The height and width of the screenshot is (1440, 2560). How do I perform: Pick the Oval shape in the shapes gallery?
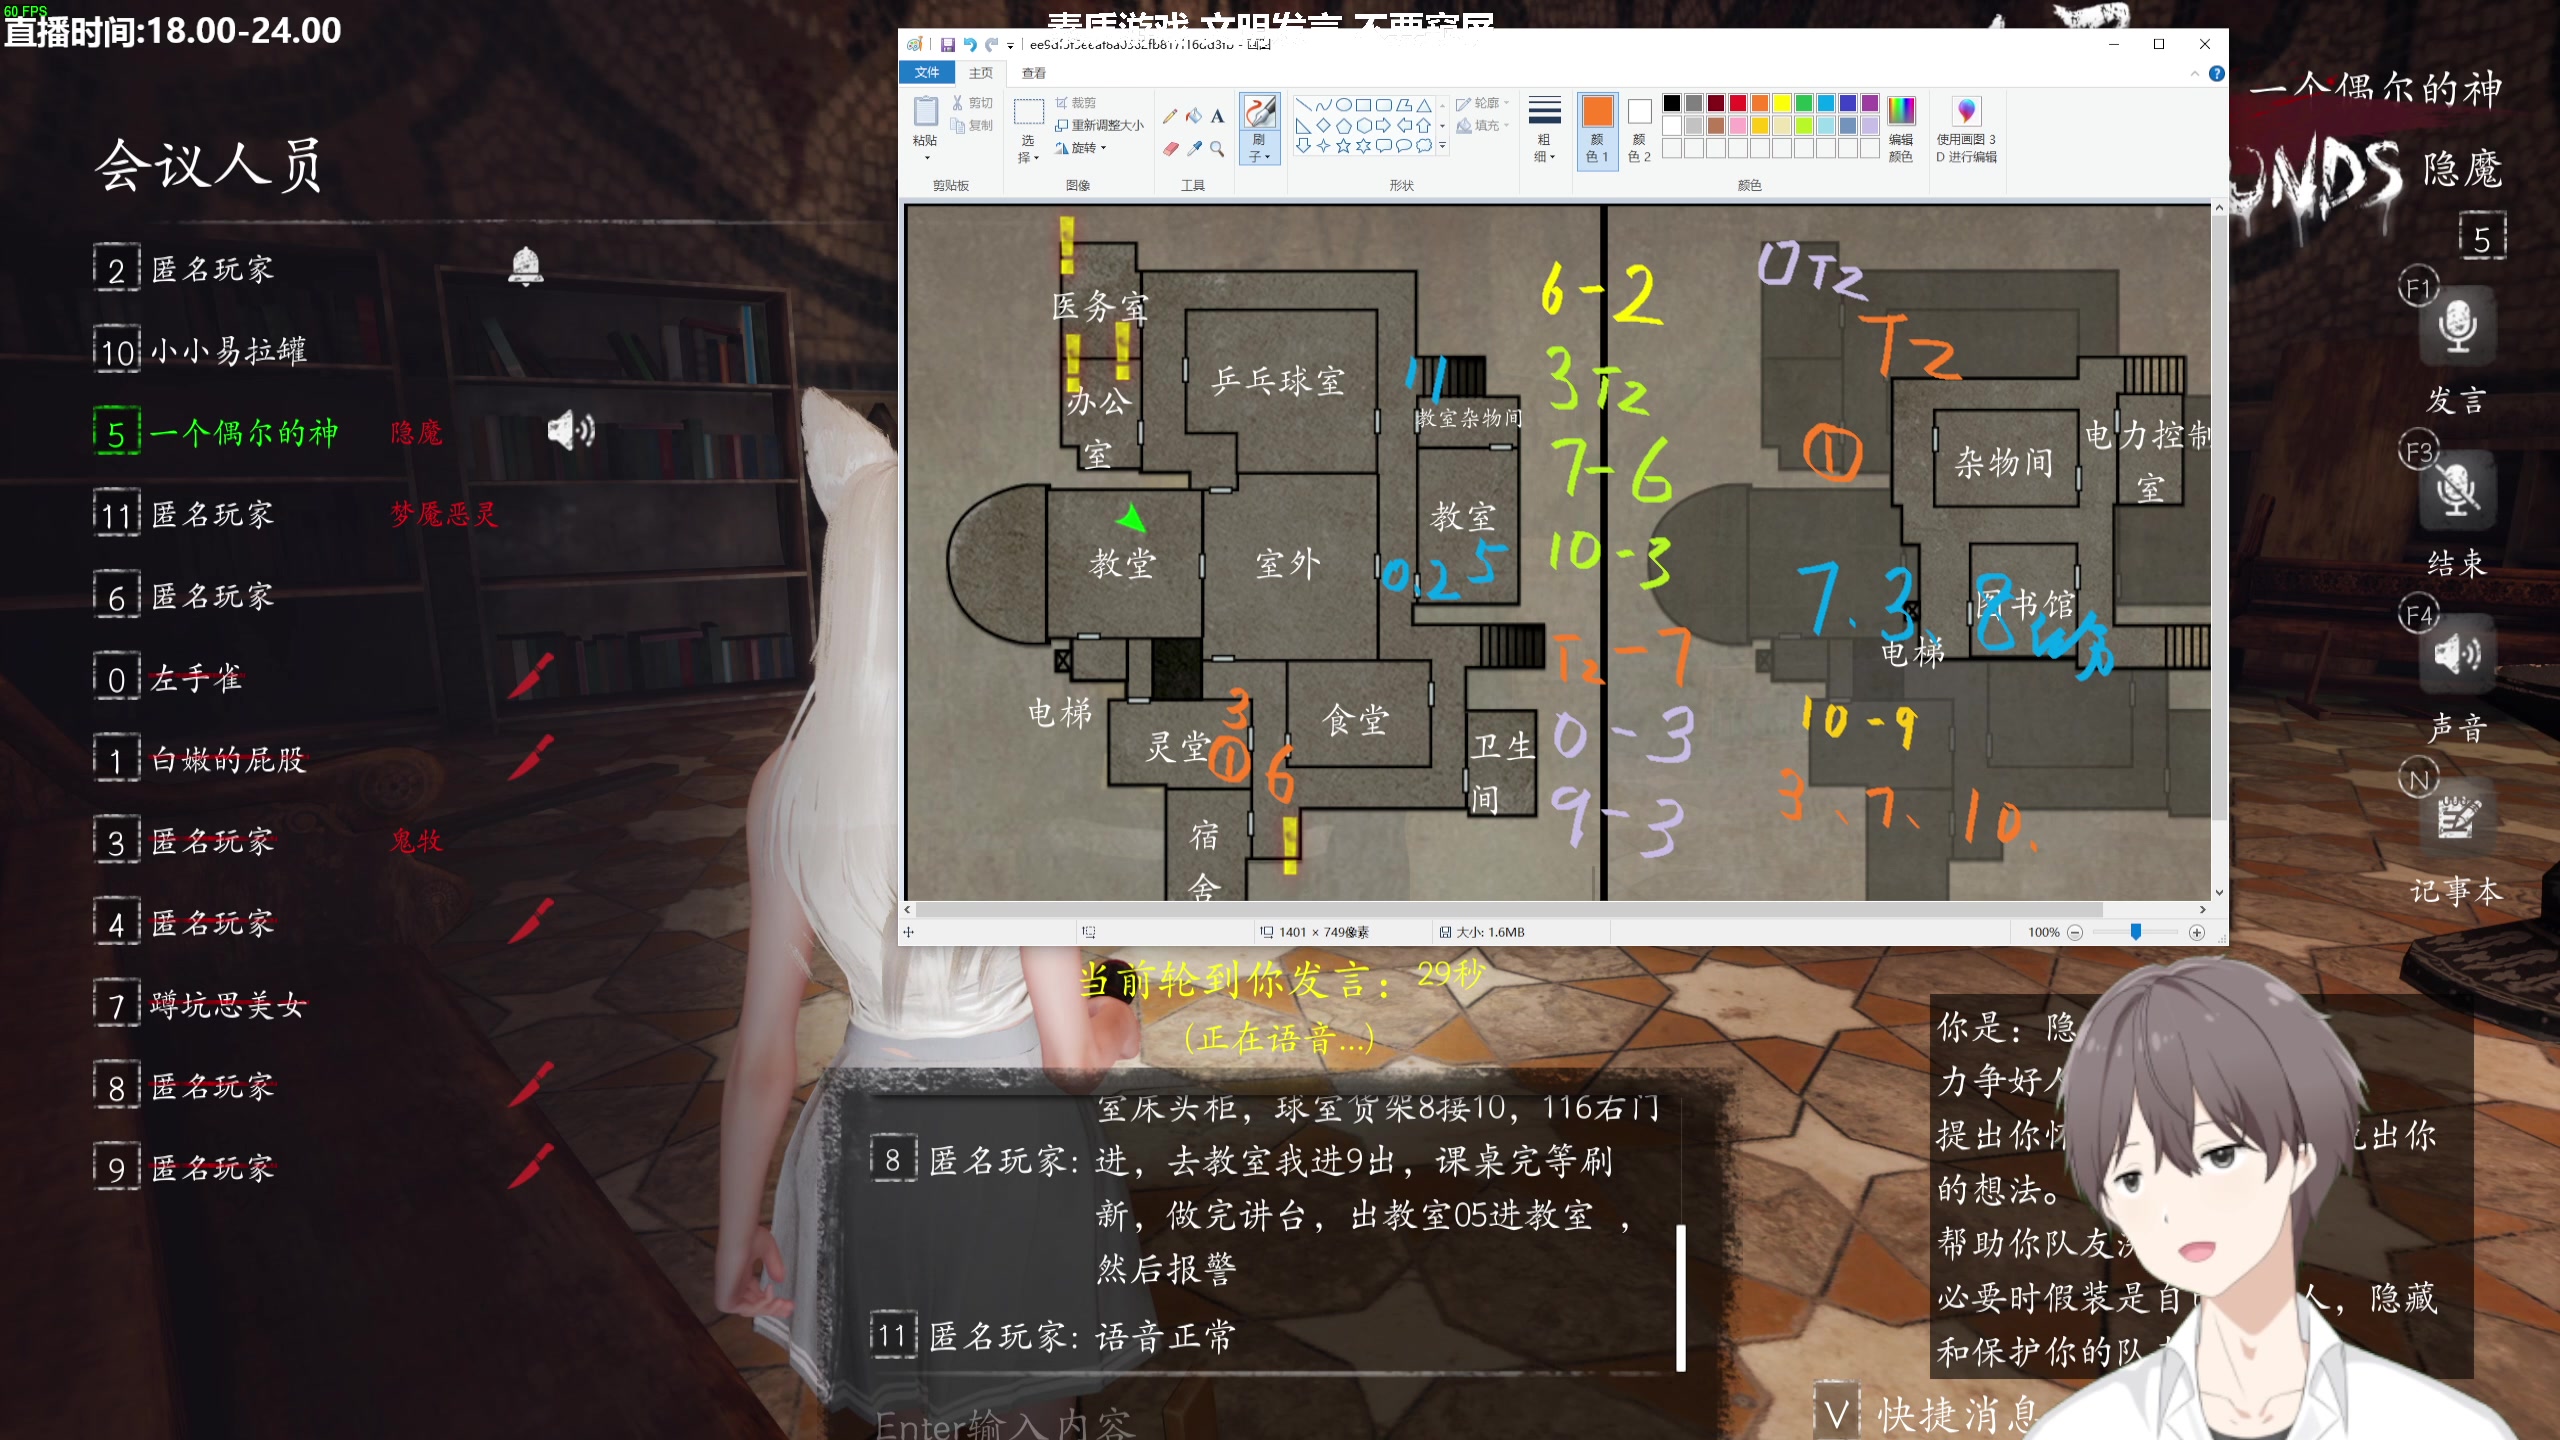pyautogui.click(x=1344, y=105)
